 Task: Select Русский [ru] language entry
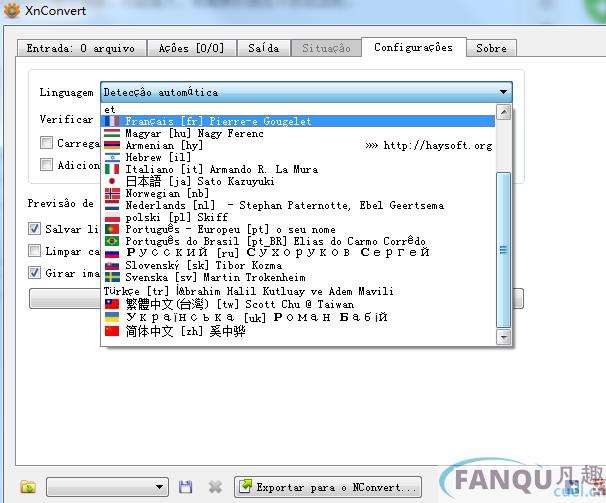tap(298, 253)
